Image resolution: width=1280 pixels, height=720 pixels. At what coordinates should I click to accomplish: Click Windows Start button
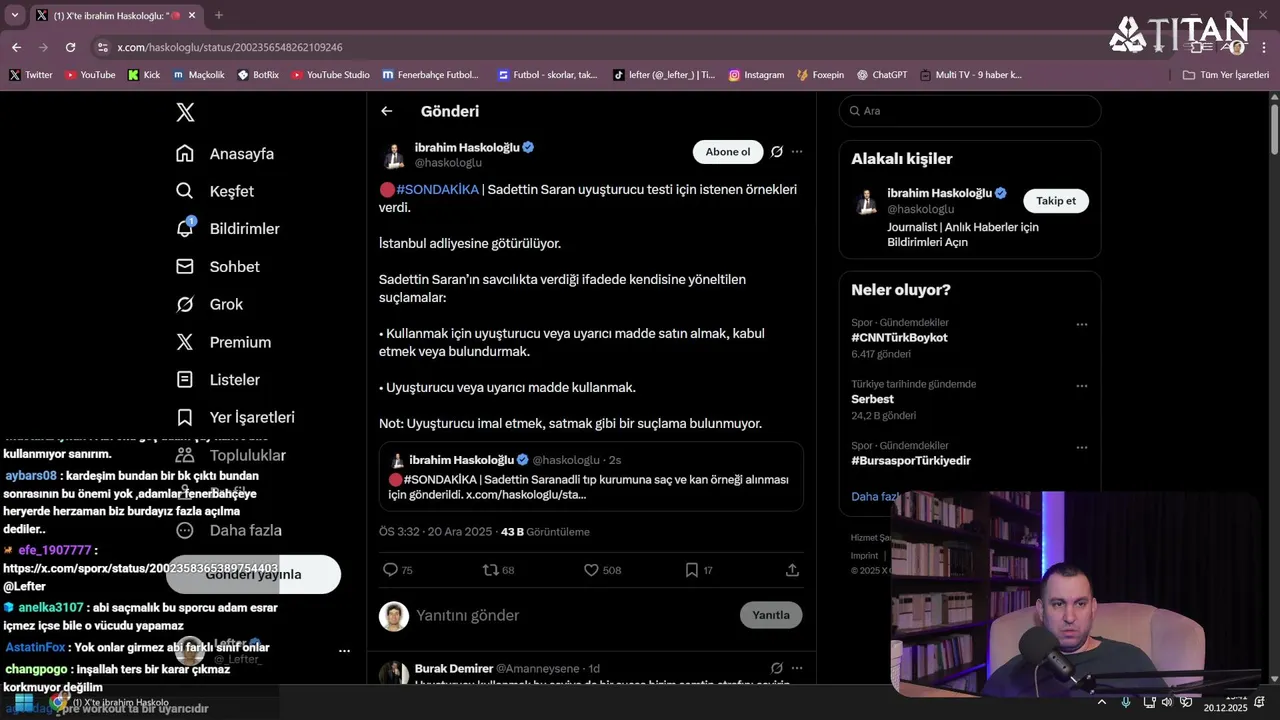[24, 703]
